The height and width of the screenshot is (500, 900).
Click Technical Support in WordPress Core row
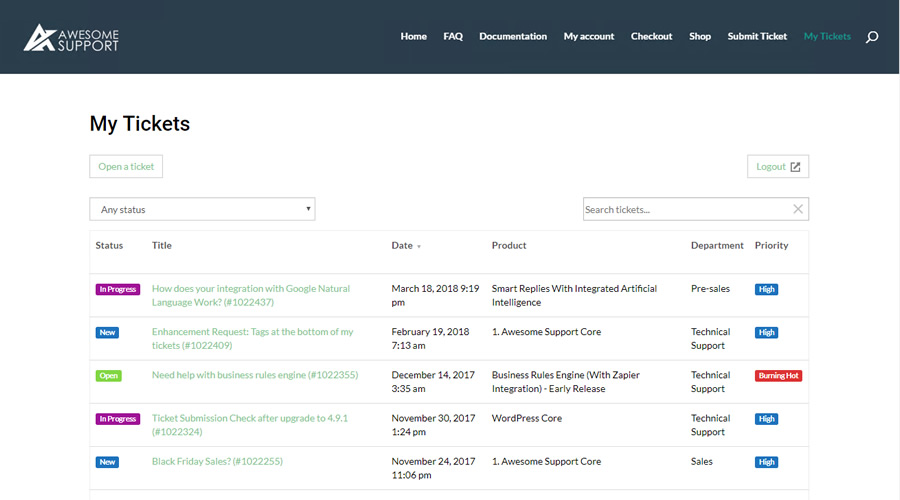(711, 425)
